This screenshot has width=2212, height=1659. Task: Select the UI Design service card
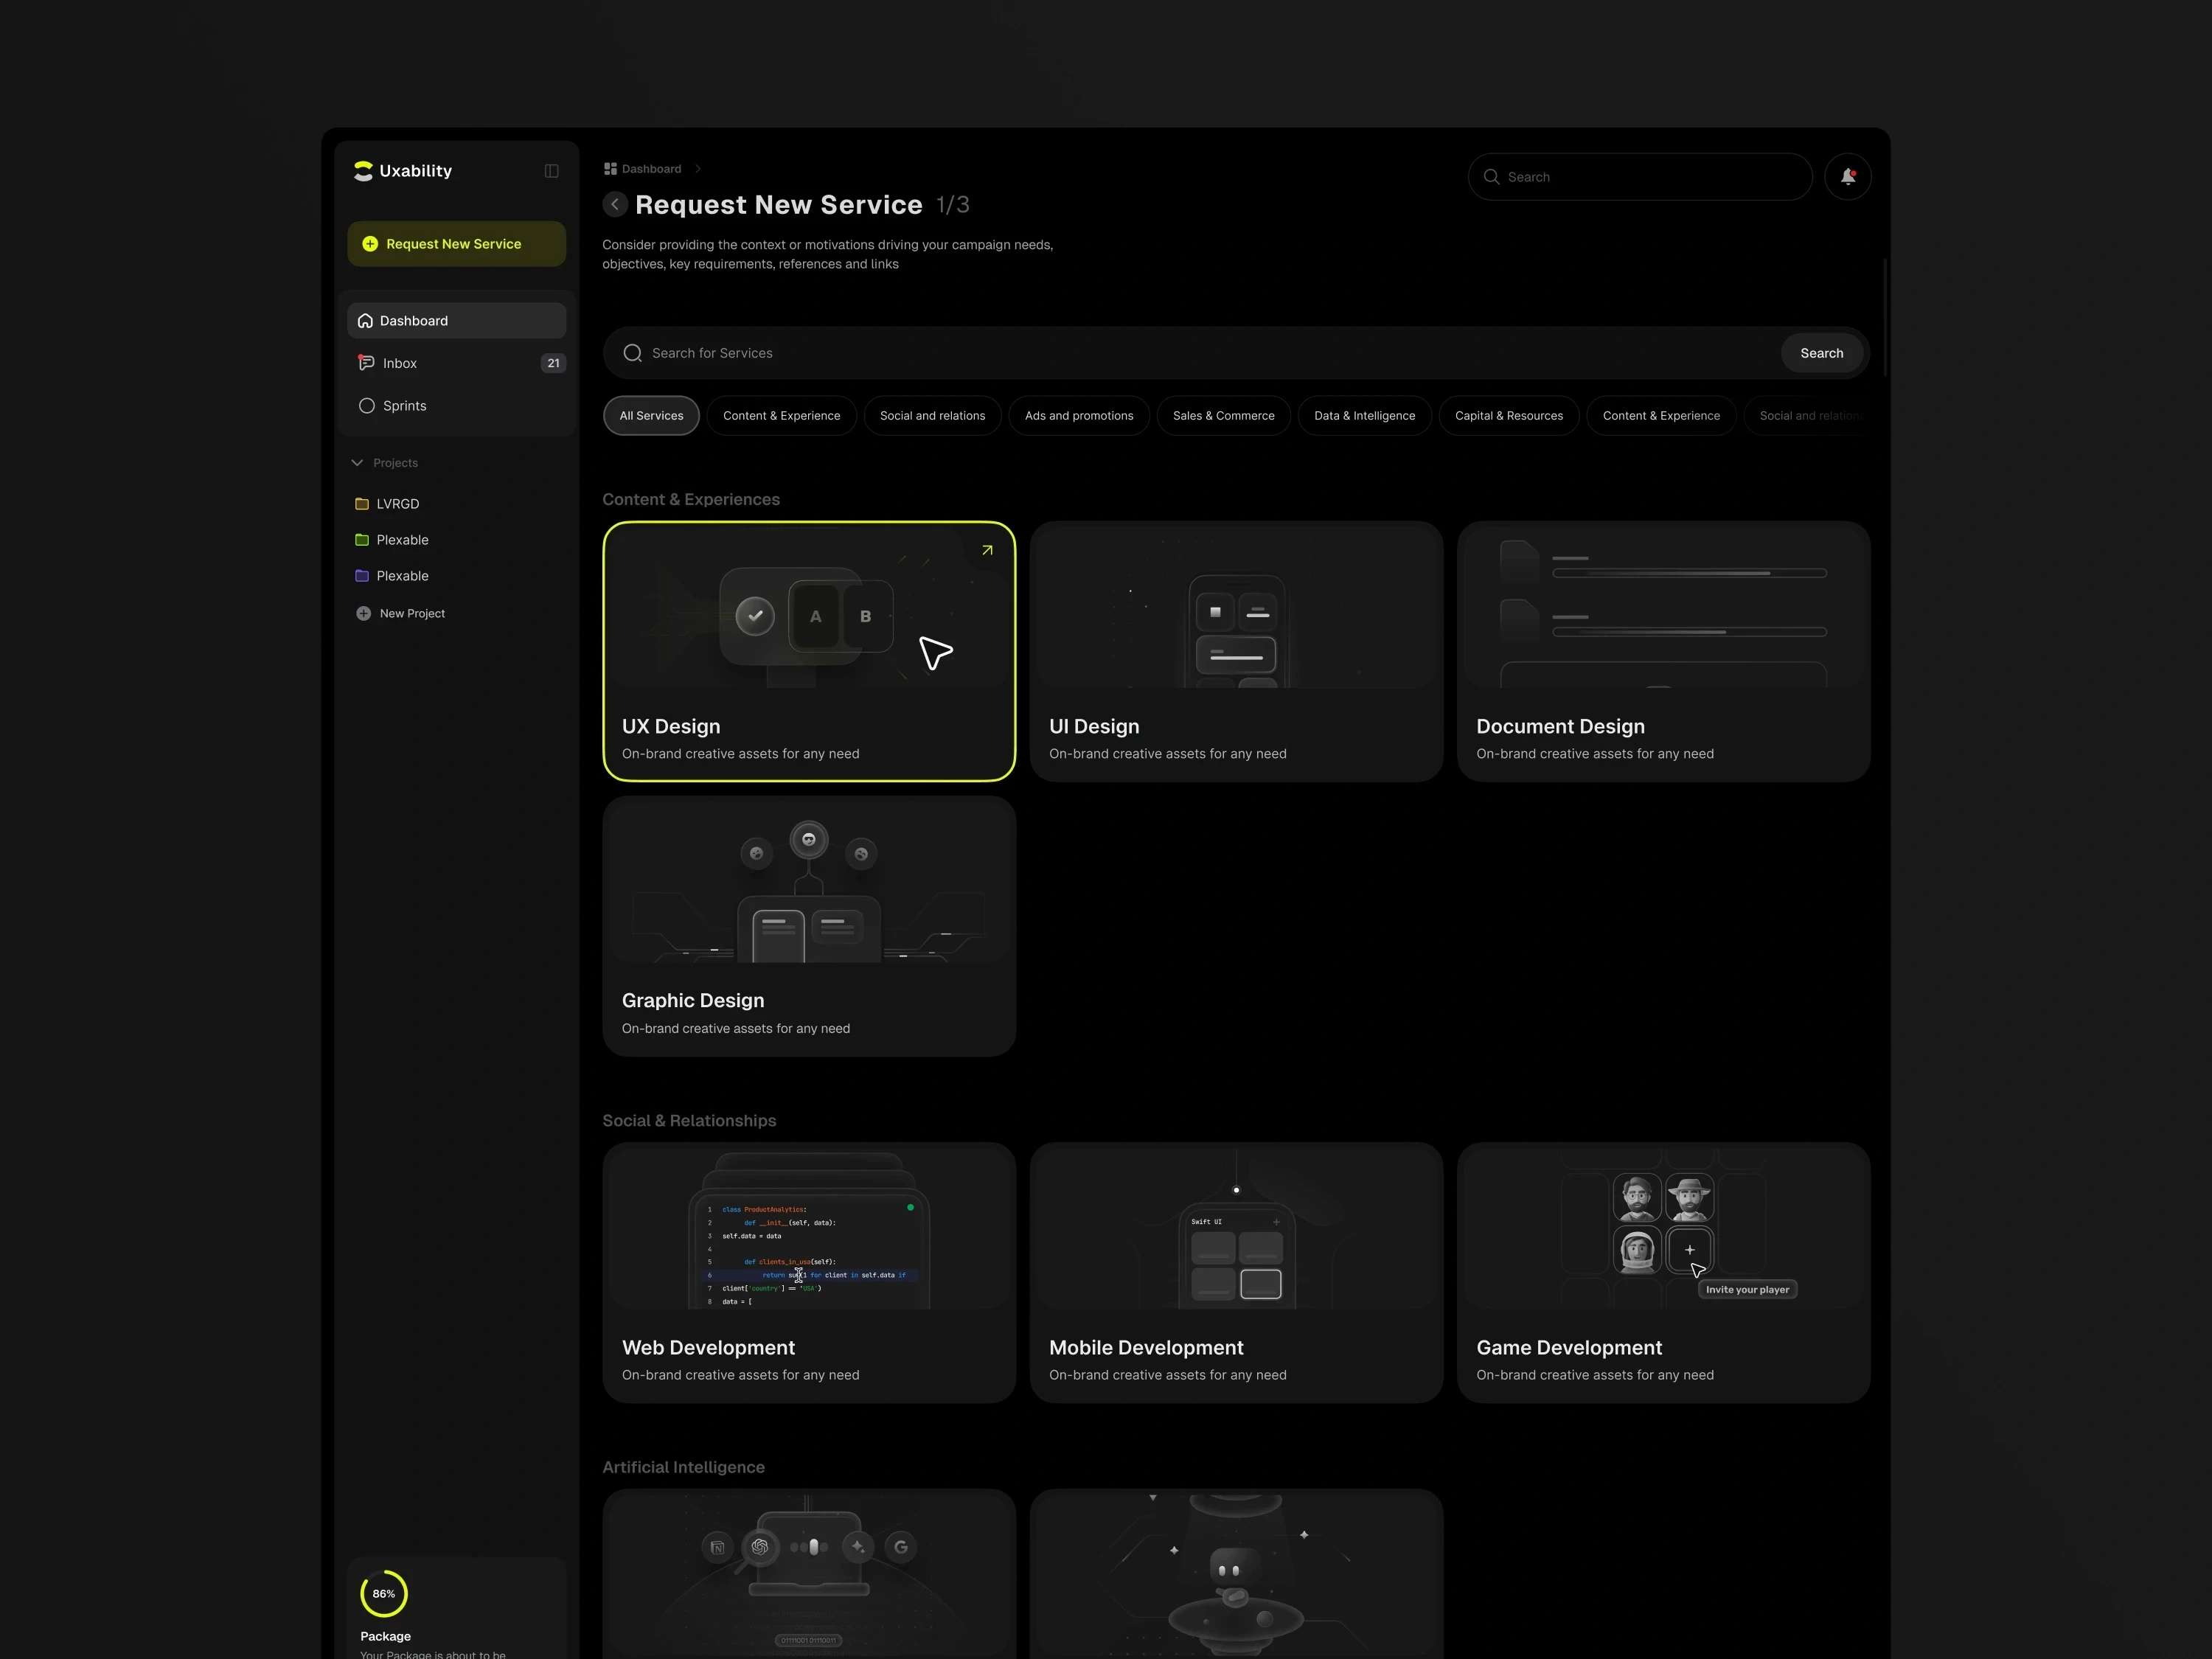click(x=1236, y=651)
